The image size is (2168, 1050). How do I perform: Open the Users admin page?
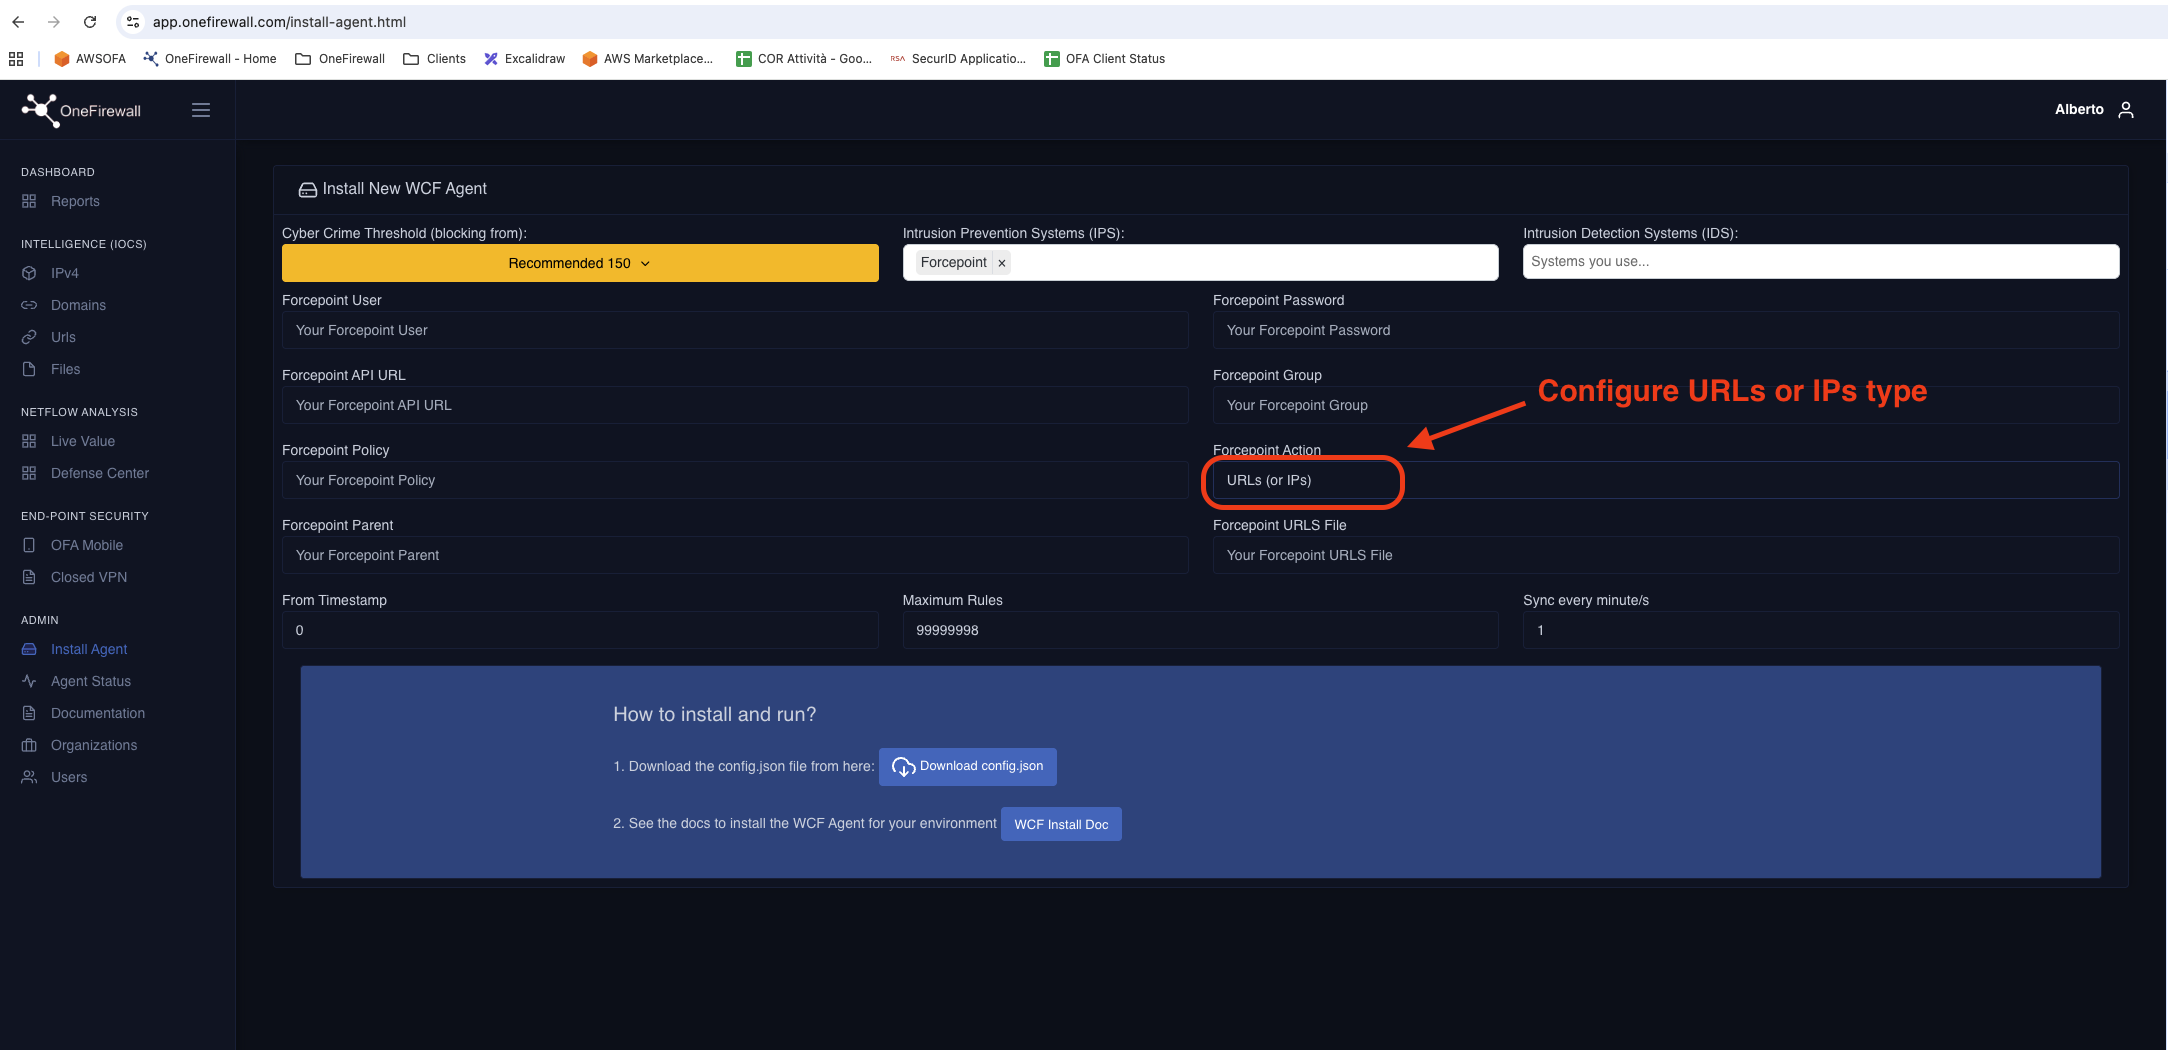tap(69, 777)
